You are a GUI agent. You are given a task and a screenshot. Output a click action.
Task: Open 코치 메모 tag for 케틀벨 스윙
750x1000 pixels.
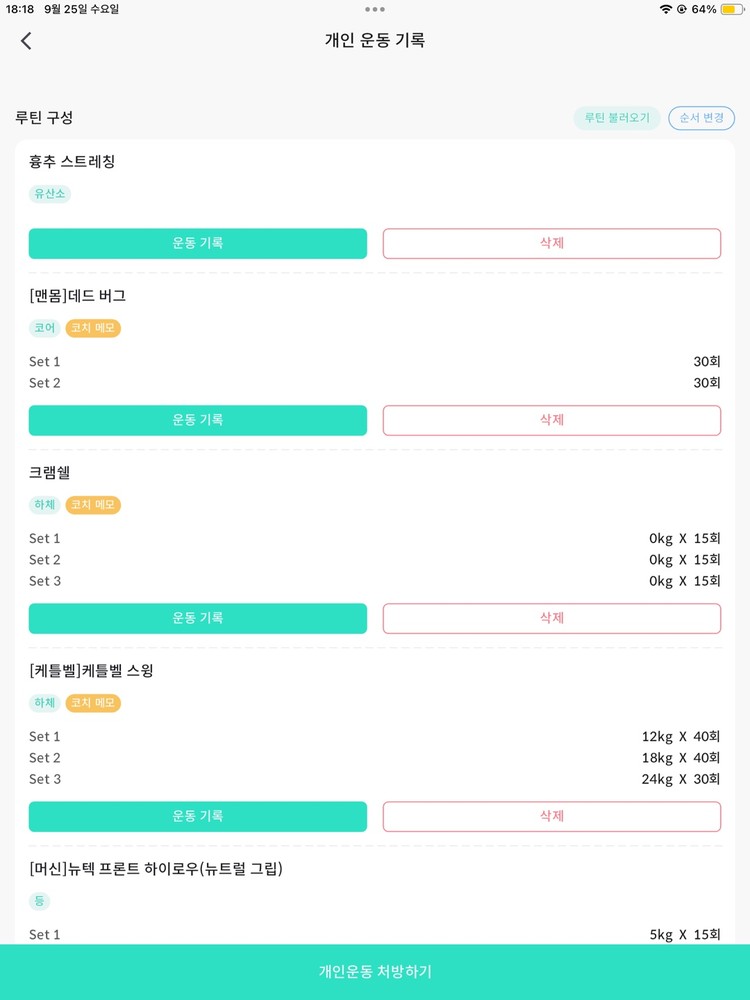(93, 703)
